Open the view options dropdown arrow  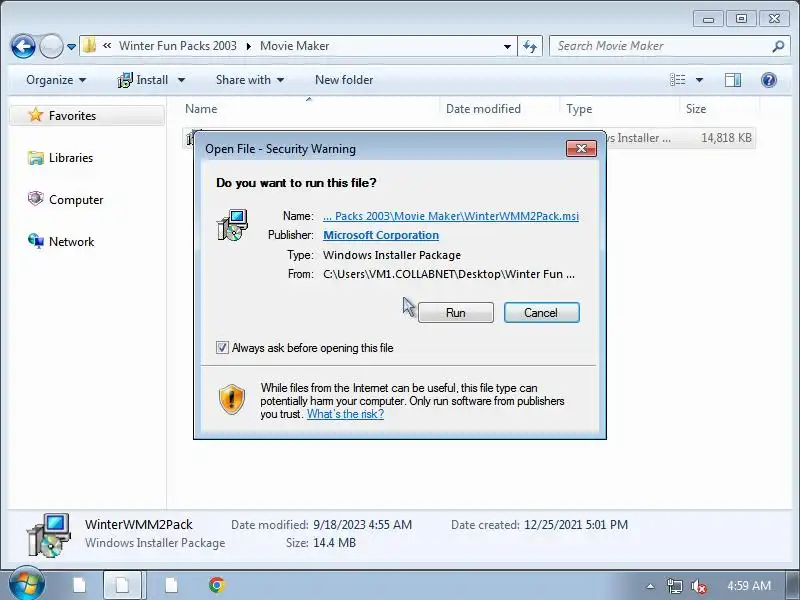tap(699, 80)
